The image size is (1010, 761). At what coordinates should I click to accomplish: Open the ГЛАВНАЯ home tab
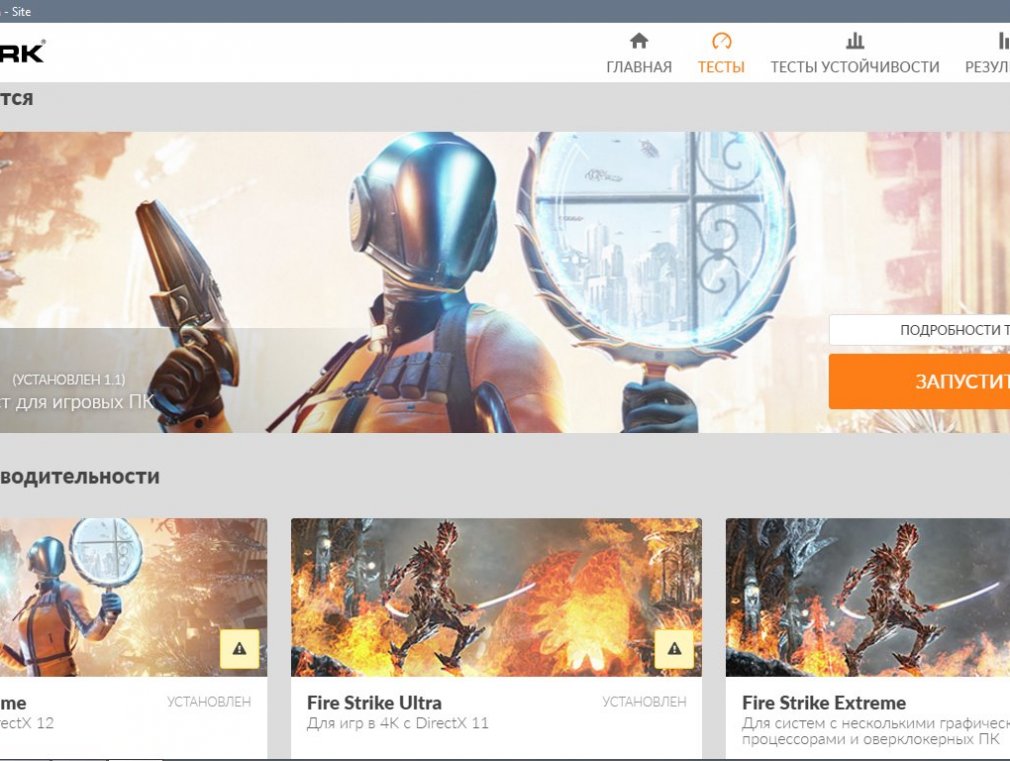click(639, 53)
